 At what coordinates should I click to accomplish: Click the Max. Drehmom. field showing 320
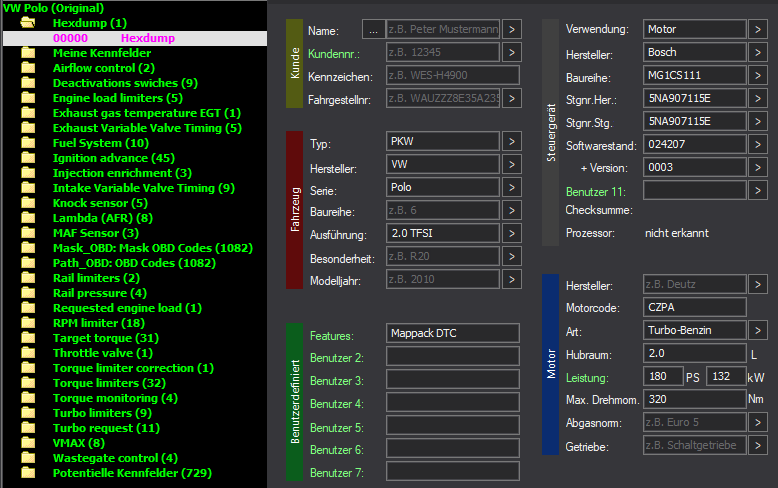(x=695, y=400)
